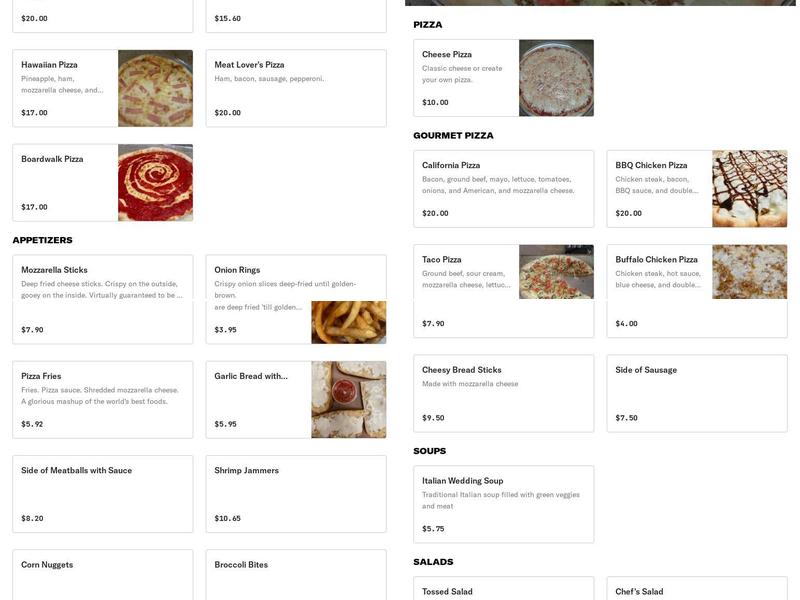Select the Tossed Salad option
This screenshot has height=600, width=800.
pos(505,590)
